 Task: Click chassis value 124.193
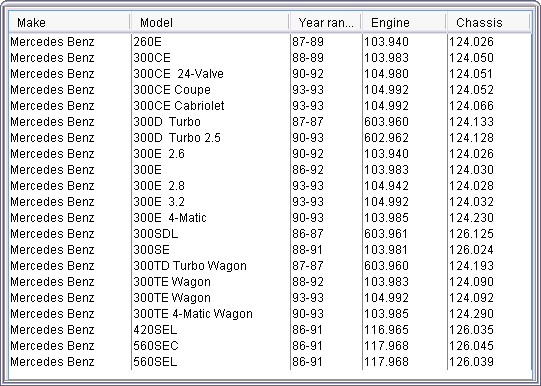click(471, 266)
